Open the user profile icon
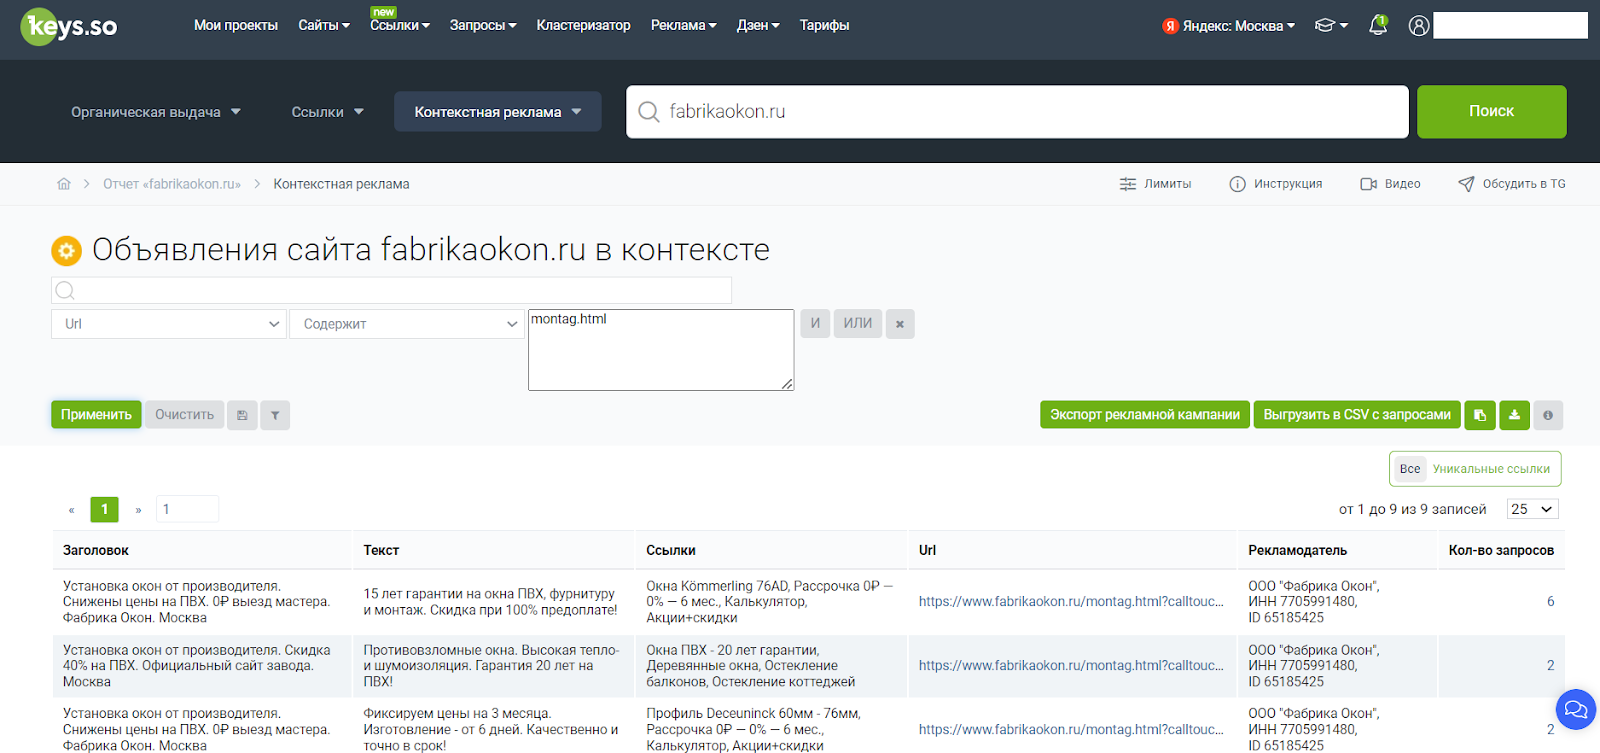This screenshot has width=1600, height=753. click(1418, 26)
